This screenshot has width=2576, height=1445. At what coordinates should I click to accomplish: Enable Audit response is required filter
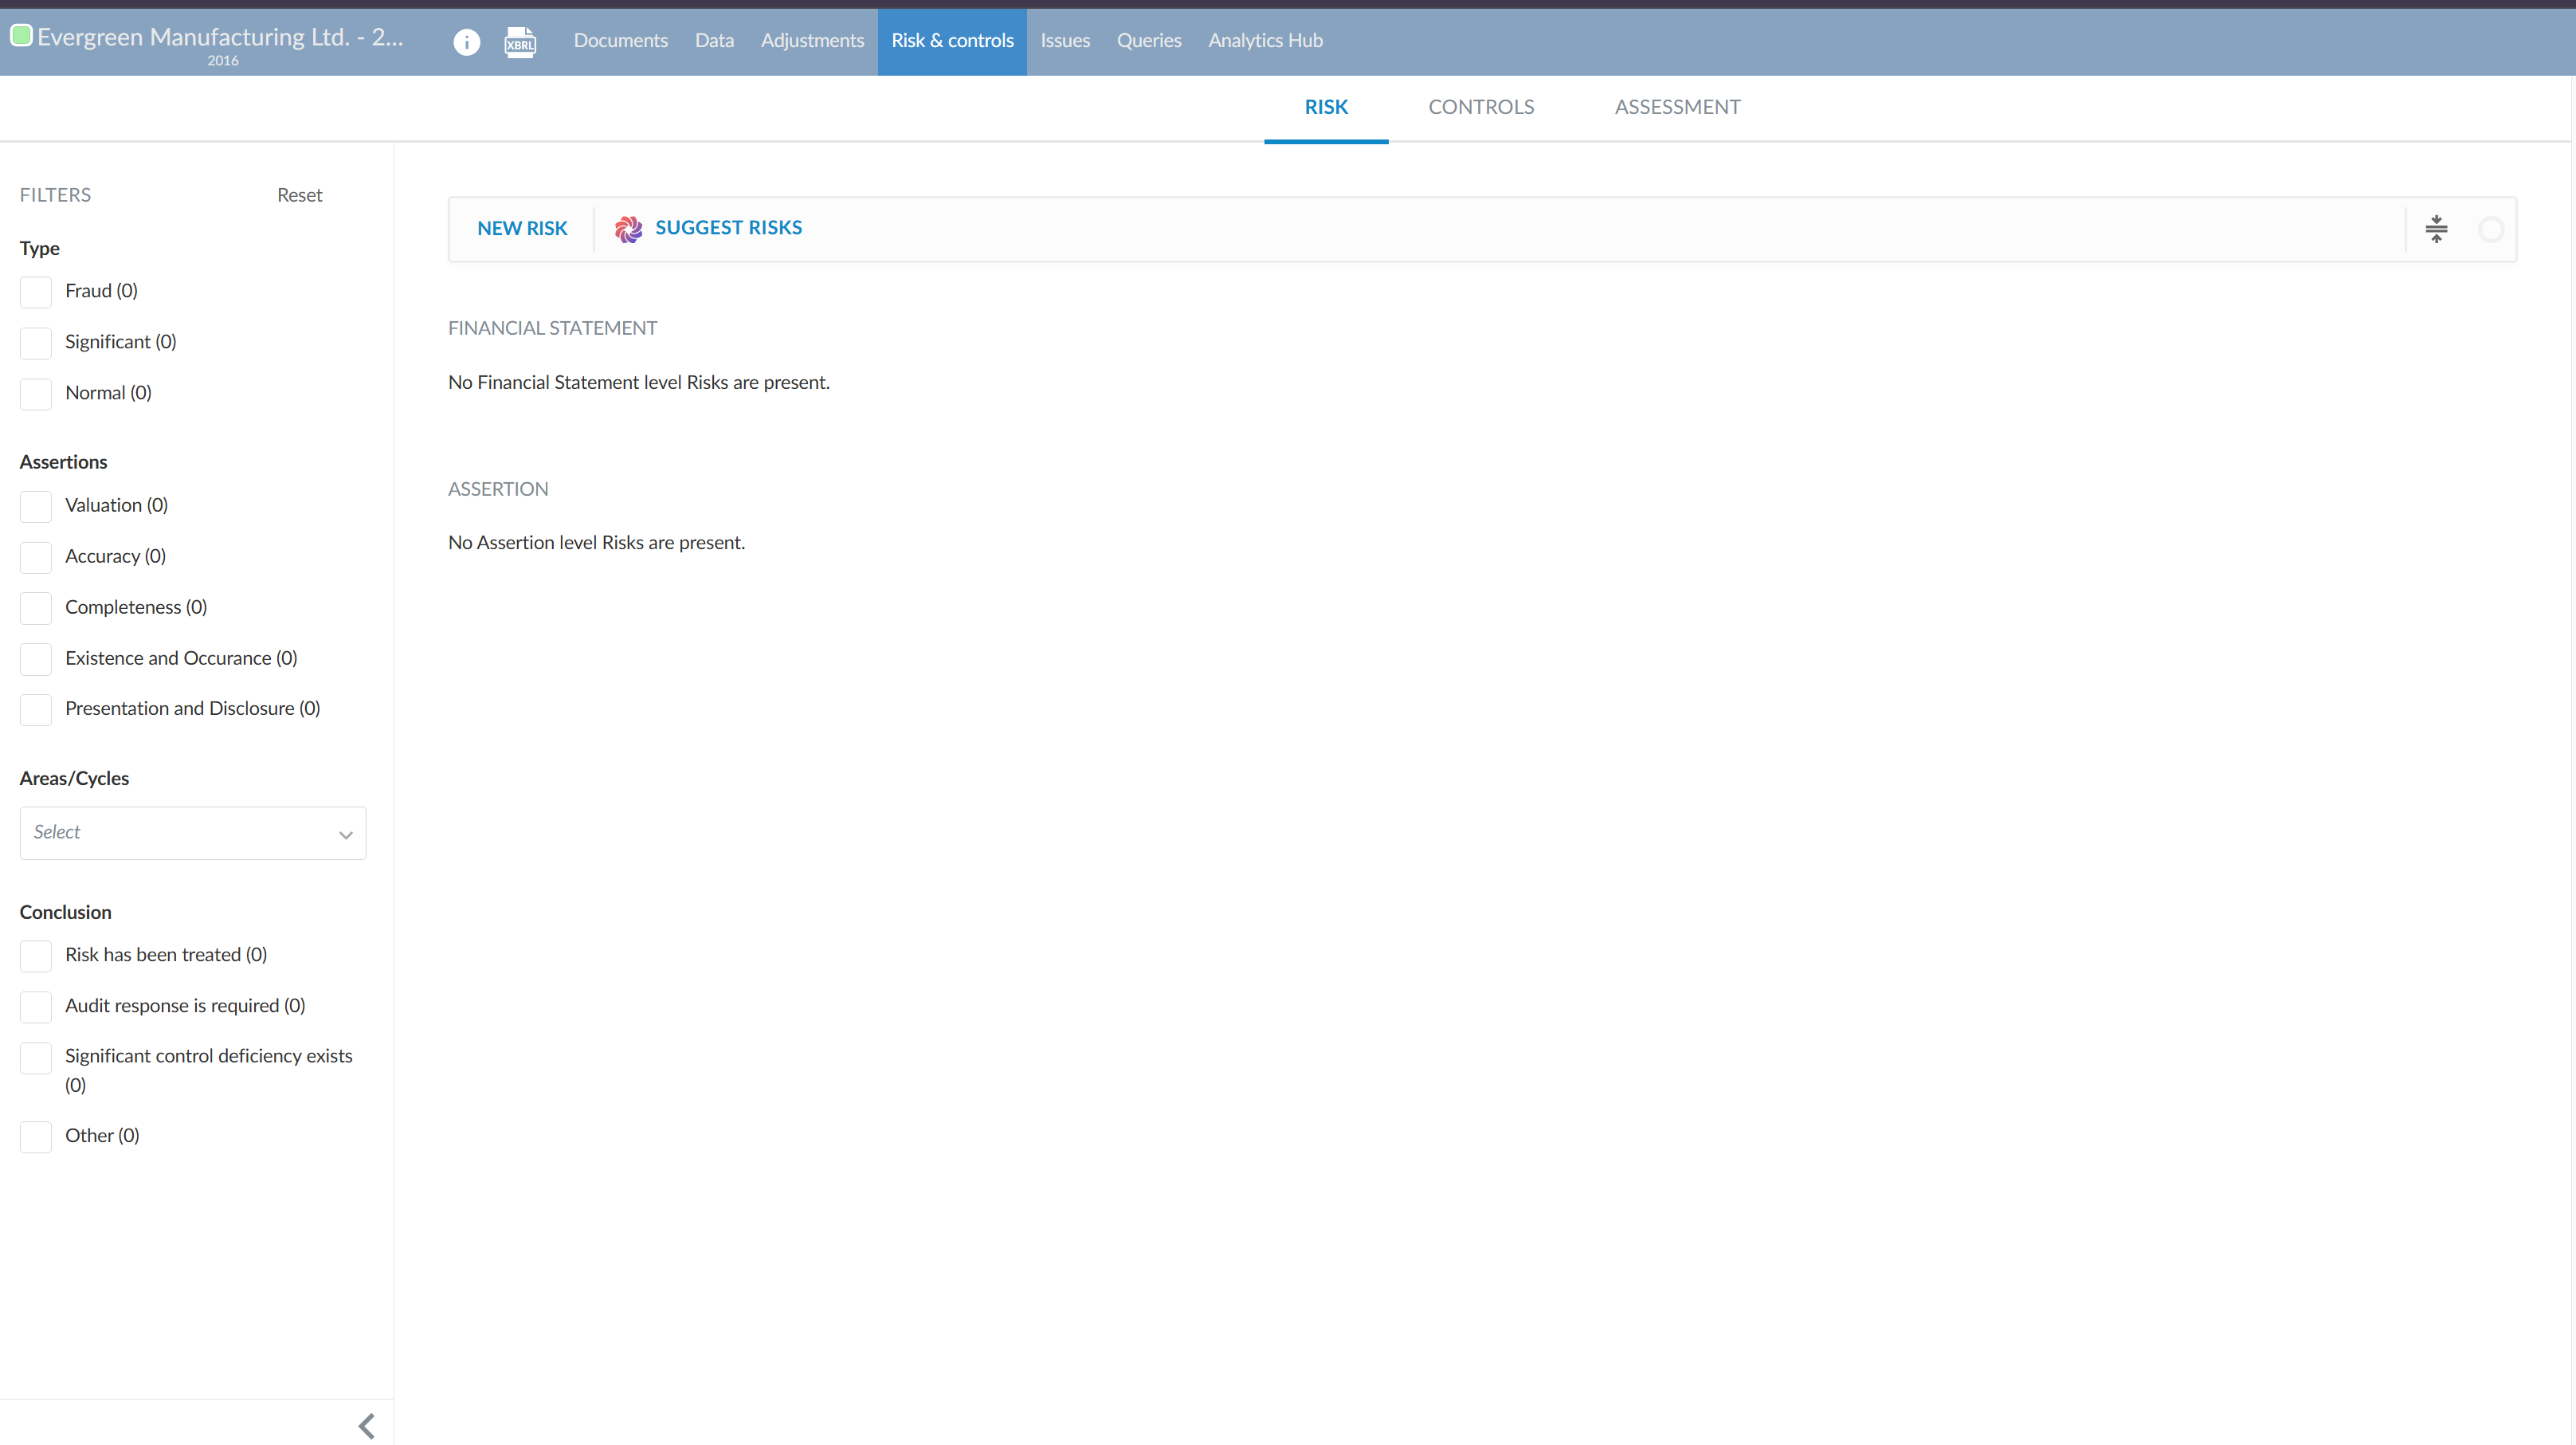pyautogui.click(x=36, y=1007)
